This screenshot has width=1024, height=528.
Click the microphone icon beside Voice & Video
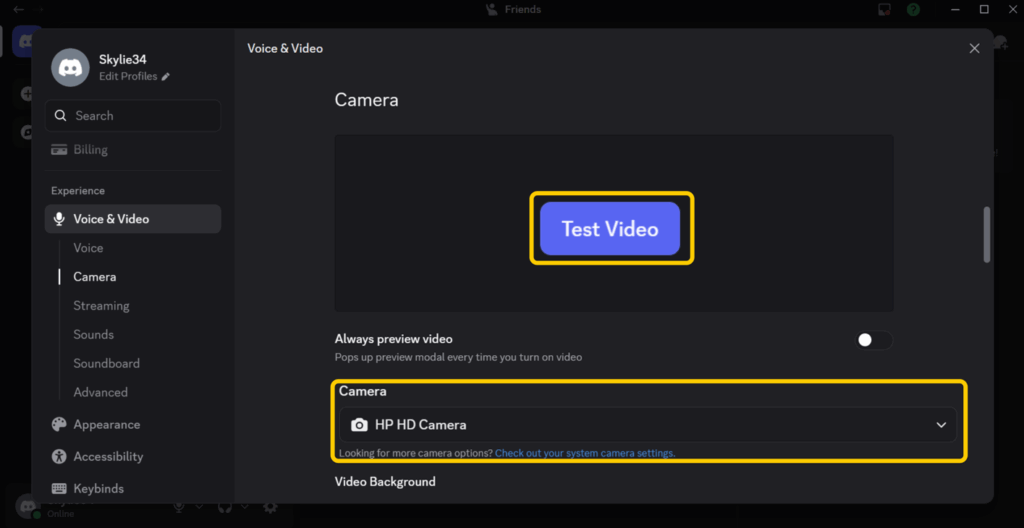pyautogui.click(x=59, y=219)
